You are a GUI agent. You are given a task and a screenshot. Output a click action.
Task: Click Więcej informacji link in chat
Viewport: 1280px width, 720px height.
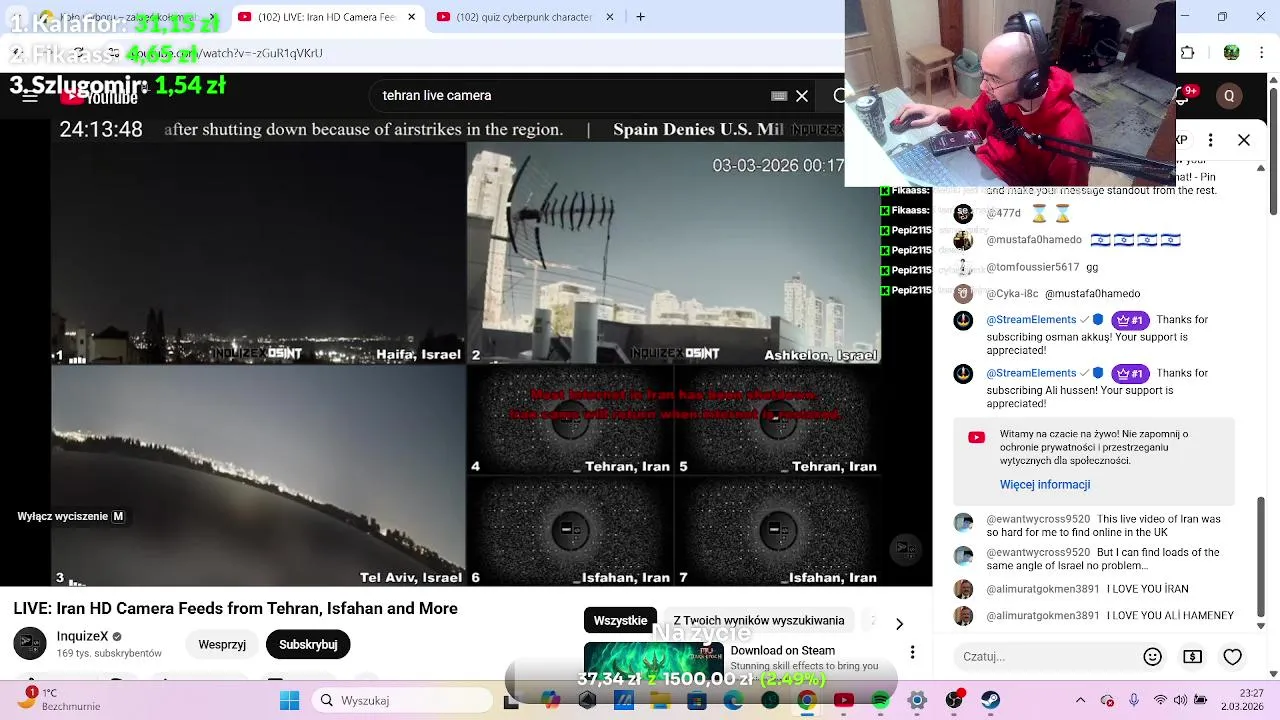(1045, 485)
